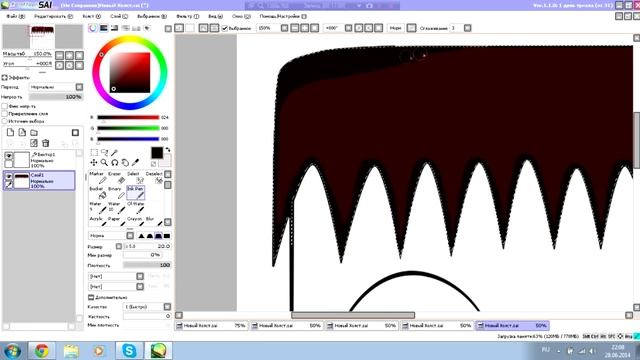Swap foreground and background colors
Viewport: 640px width, 360px height.
168,150
